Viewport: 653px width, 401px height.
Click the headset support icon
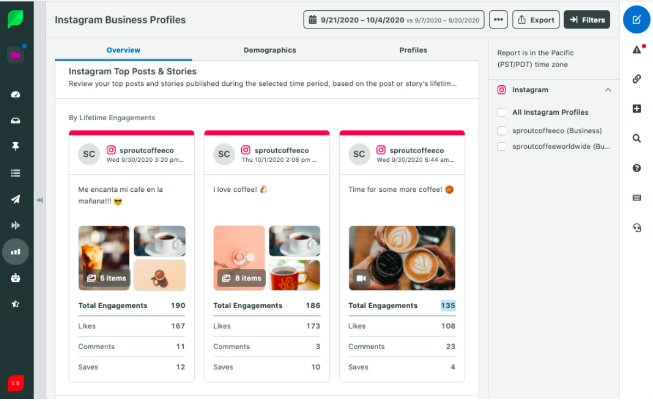[637, 228]
